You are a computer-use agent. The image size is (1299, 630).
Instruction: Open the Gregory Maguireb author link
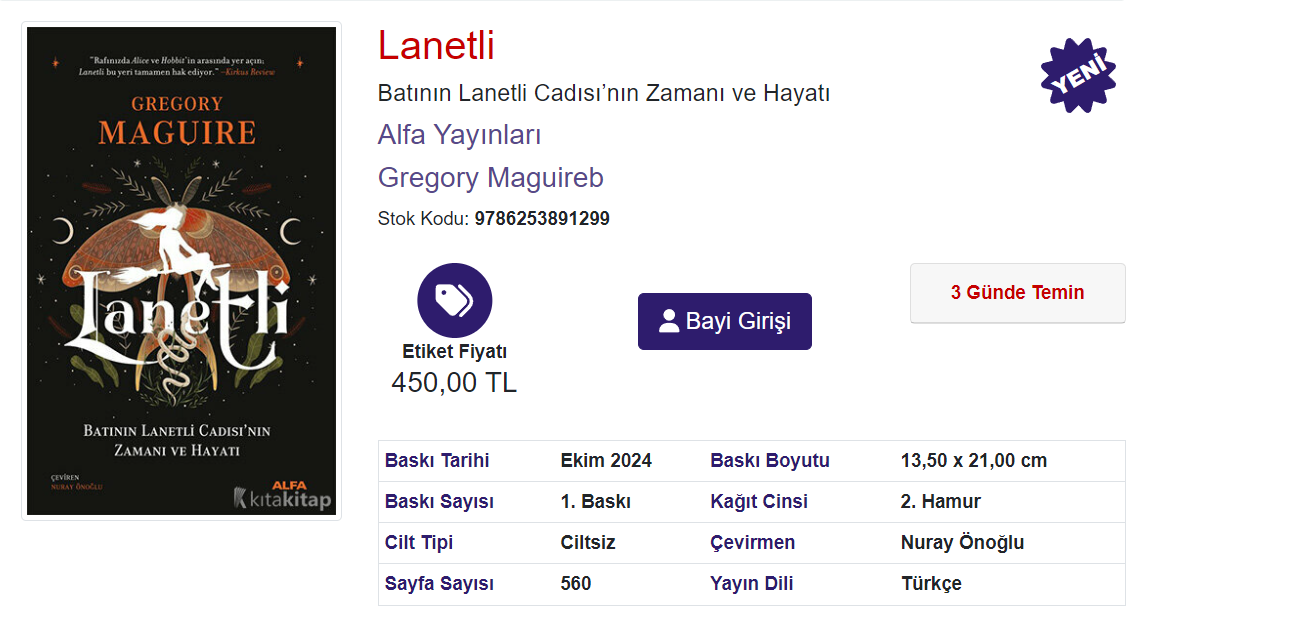point(490,178)
